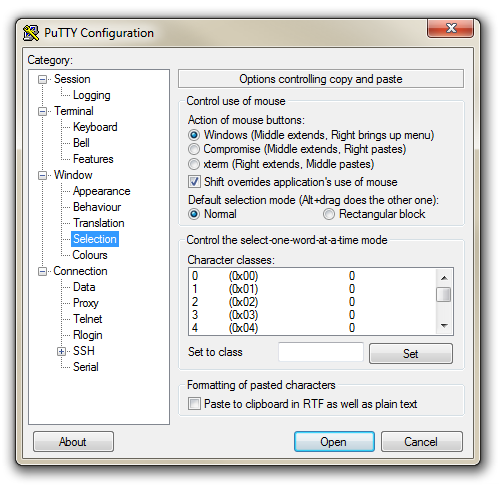Screen dimensions: 502x487
Task: Select the Window category
Action: [73, 175]
